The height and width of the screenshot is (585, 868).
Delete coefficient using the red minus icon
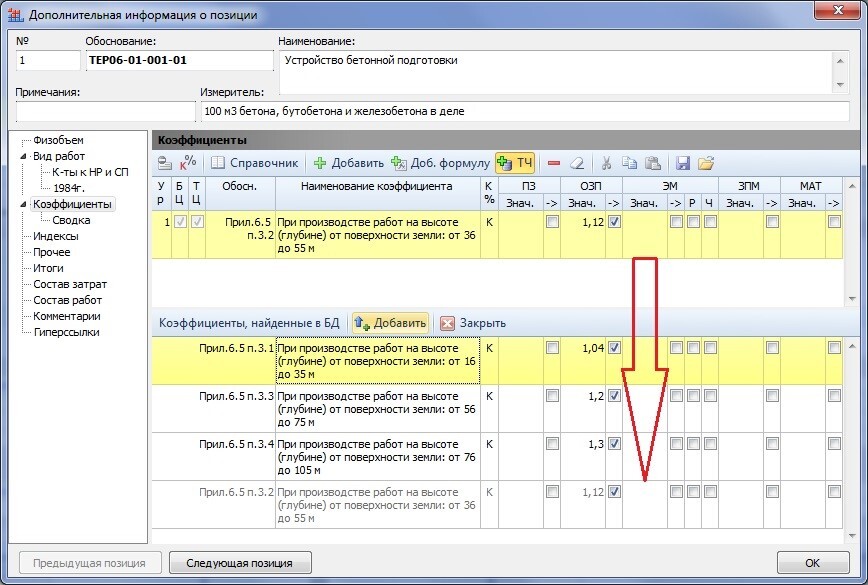555,160
